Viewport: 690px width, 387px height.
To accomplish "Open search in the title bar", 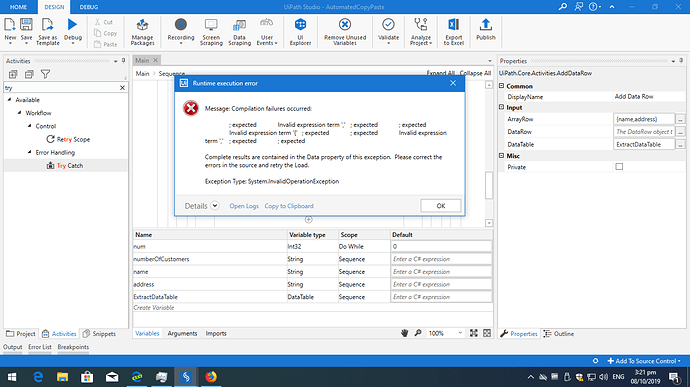I will coord(562,7).
